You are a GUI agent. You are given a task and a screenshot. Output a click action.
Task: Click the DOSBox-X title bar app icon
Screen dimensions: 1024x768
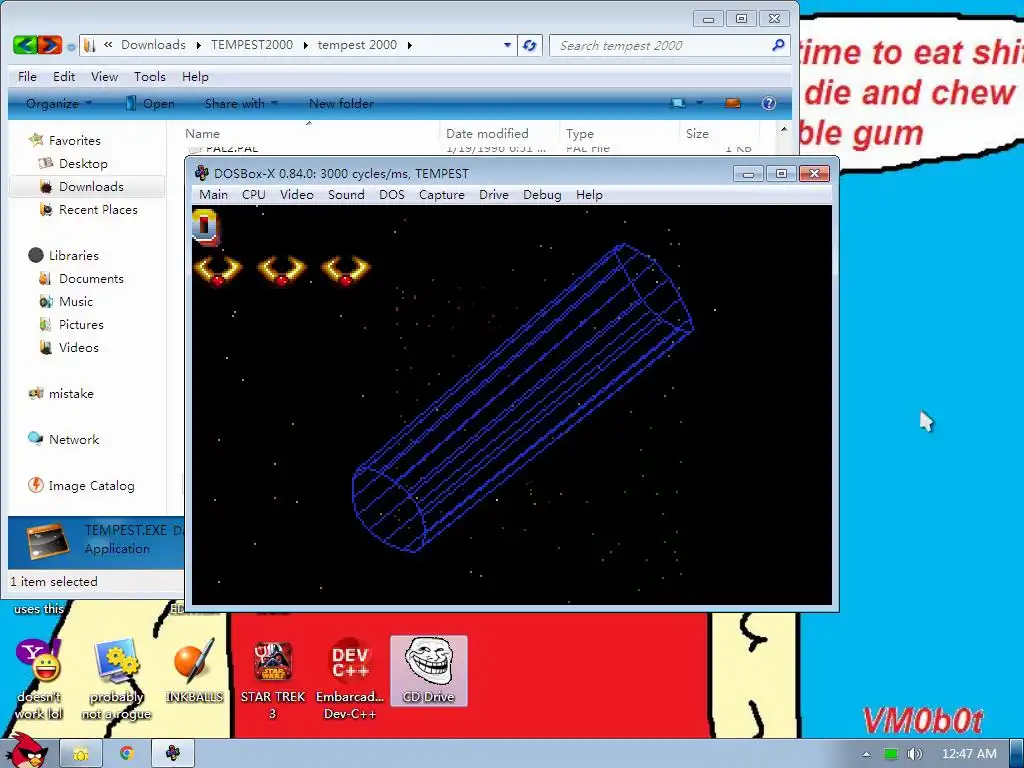pyautogui.click(x=202, y=173)
